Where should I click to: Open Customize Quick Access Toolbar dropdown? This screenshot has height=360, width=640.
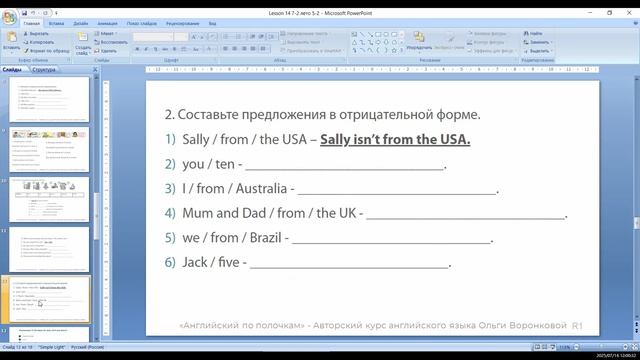56,13
